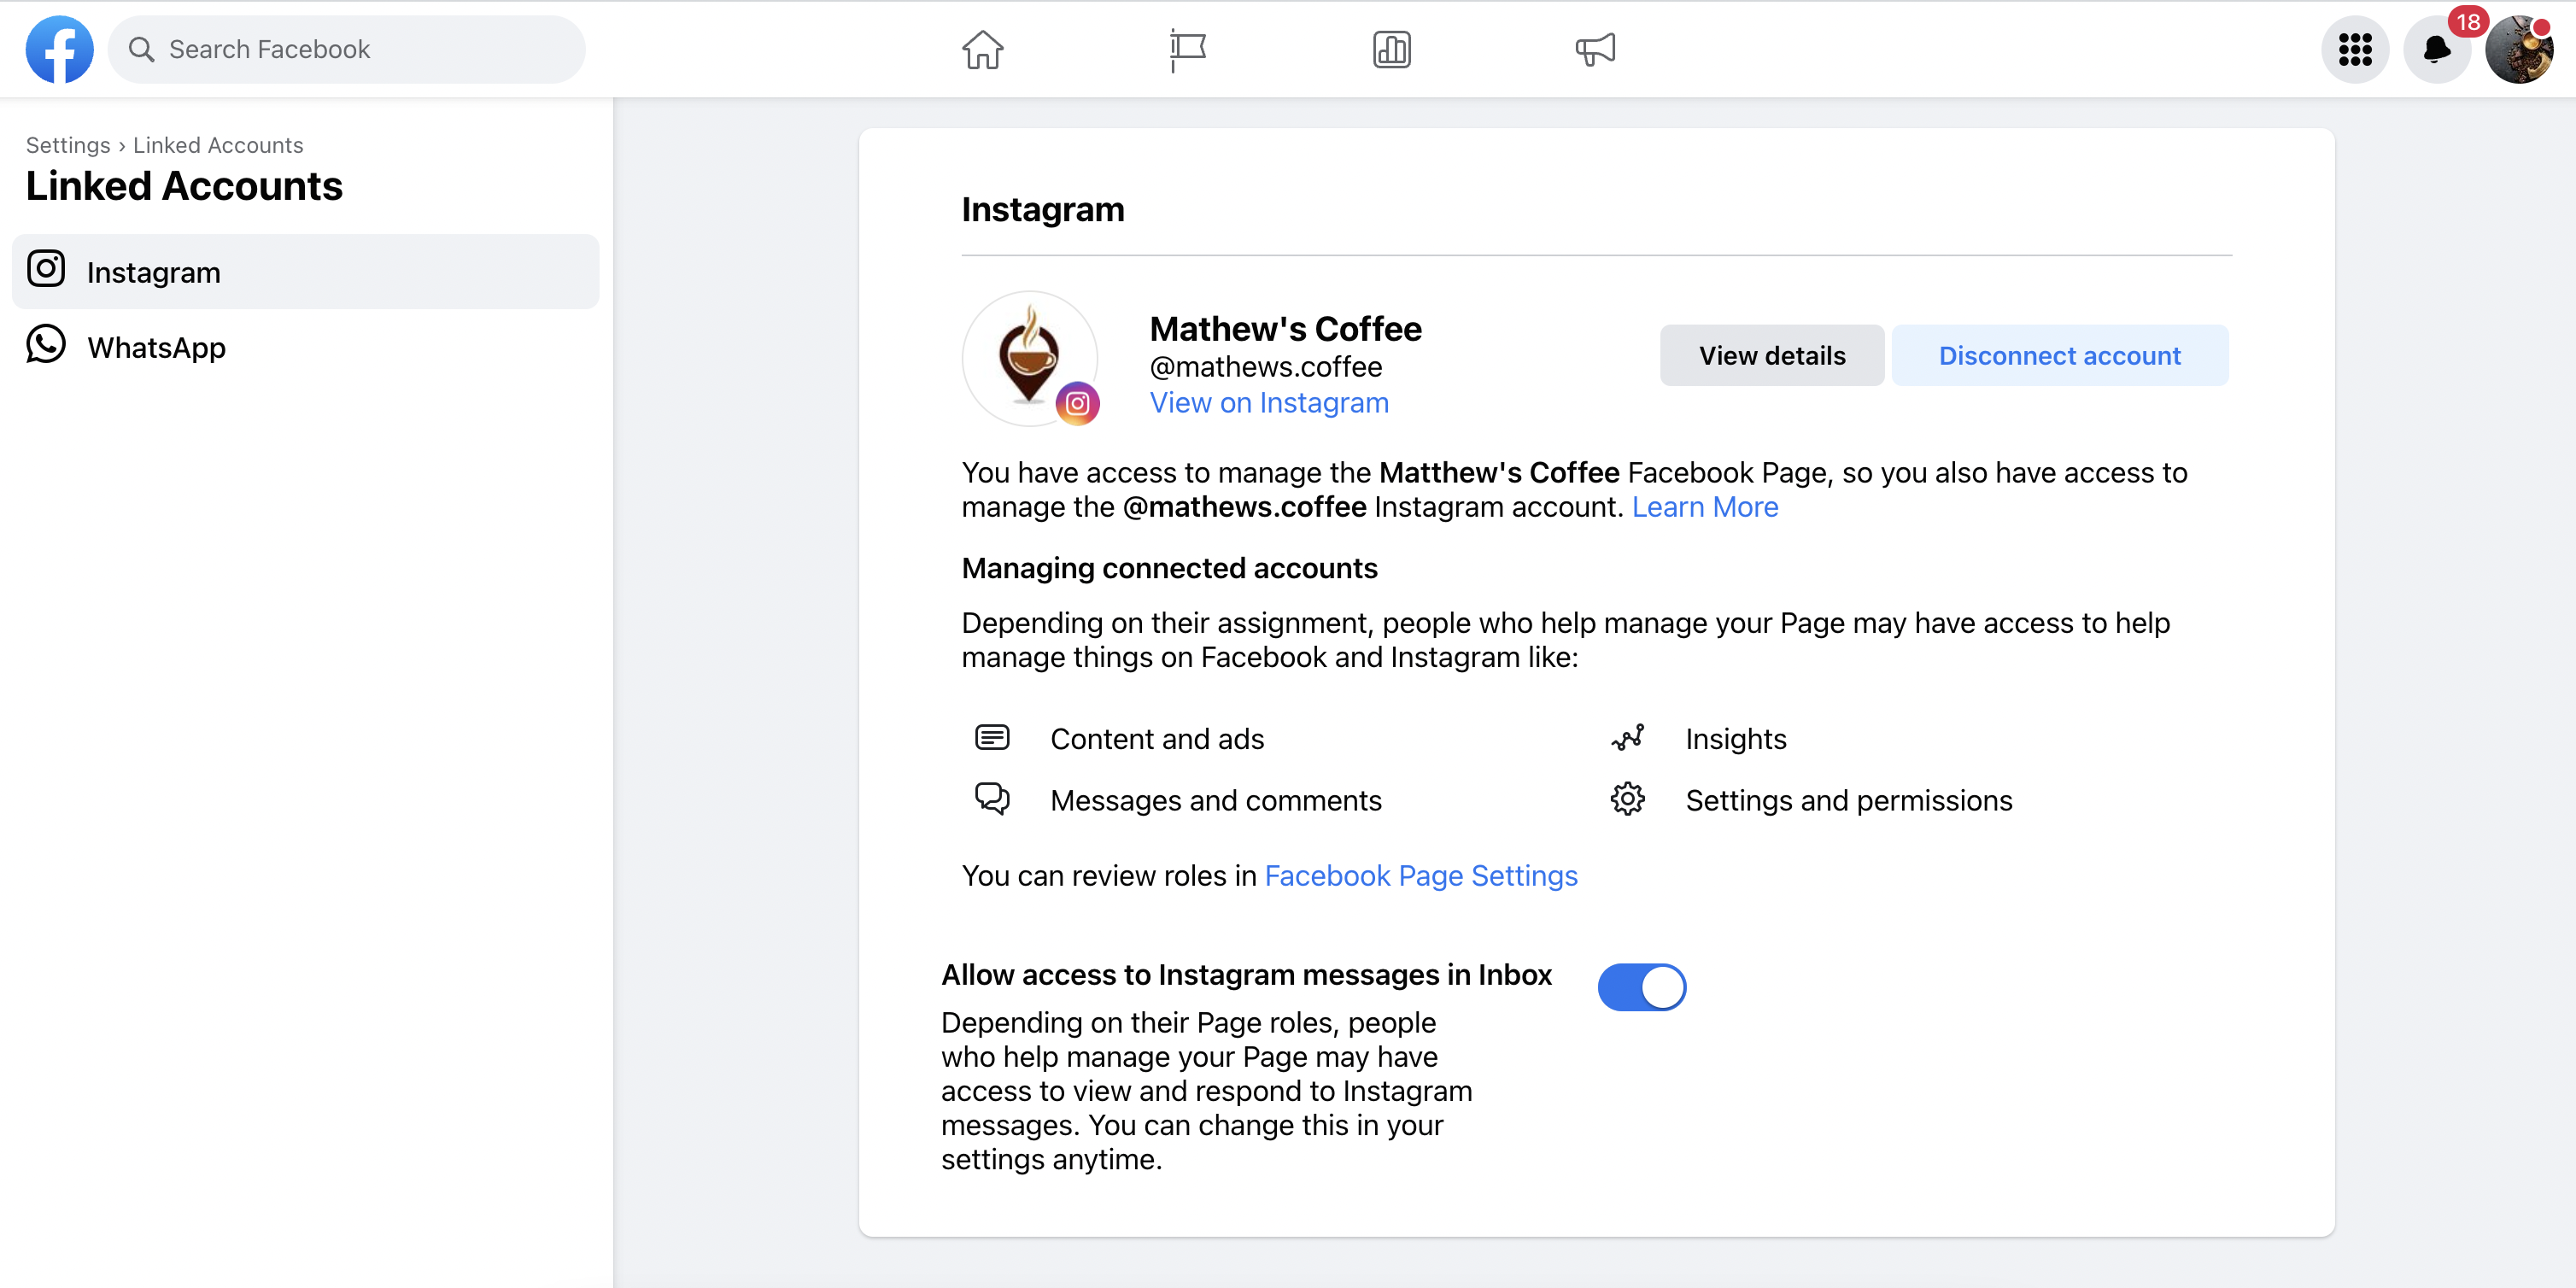Click the Settings breadcrumb link
This screenshot has width=2576, height=1288.
tap(68, 145)
